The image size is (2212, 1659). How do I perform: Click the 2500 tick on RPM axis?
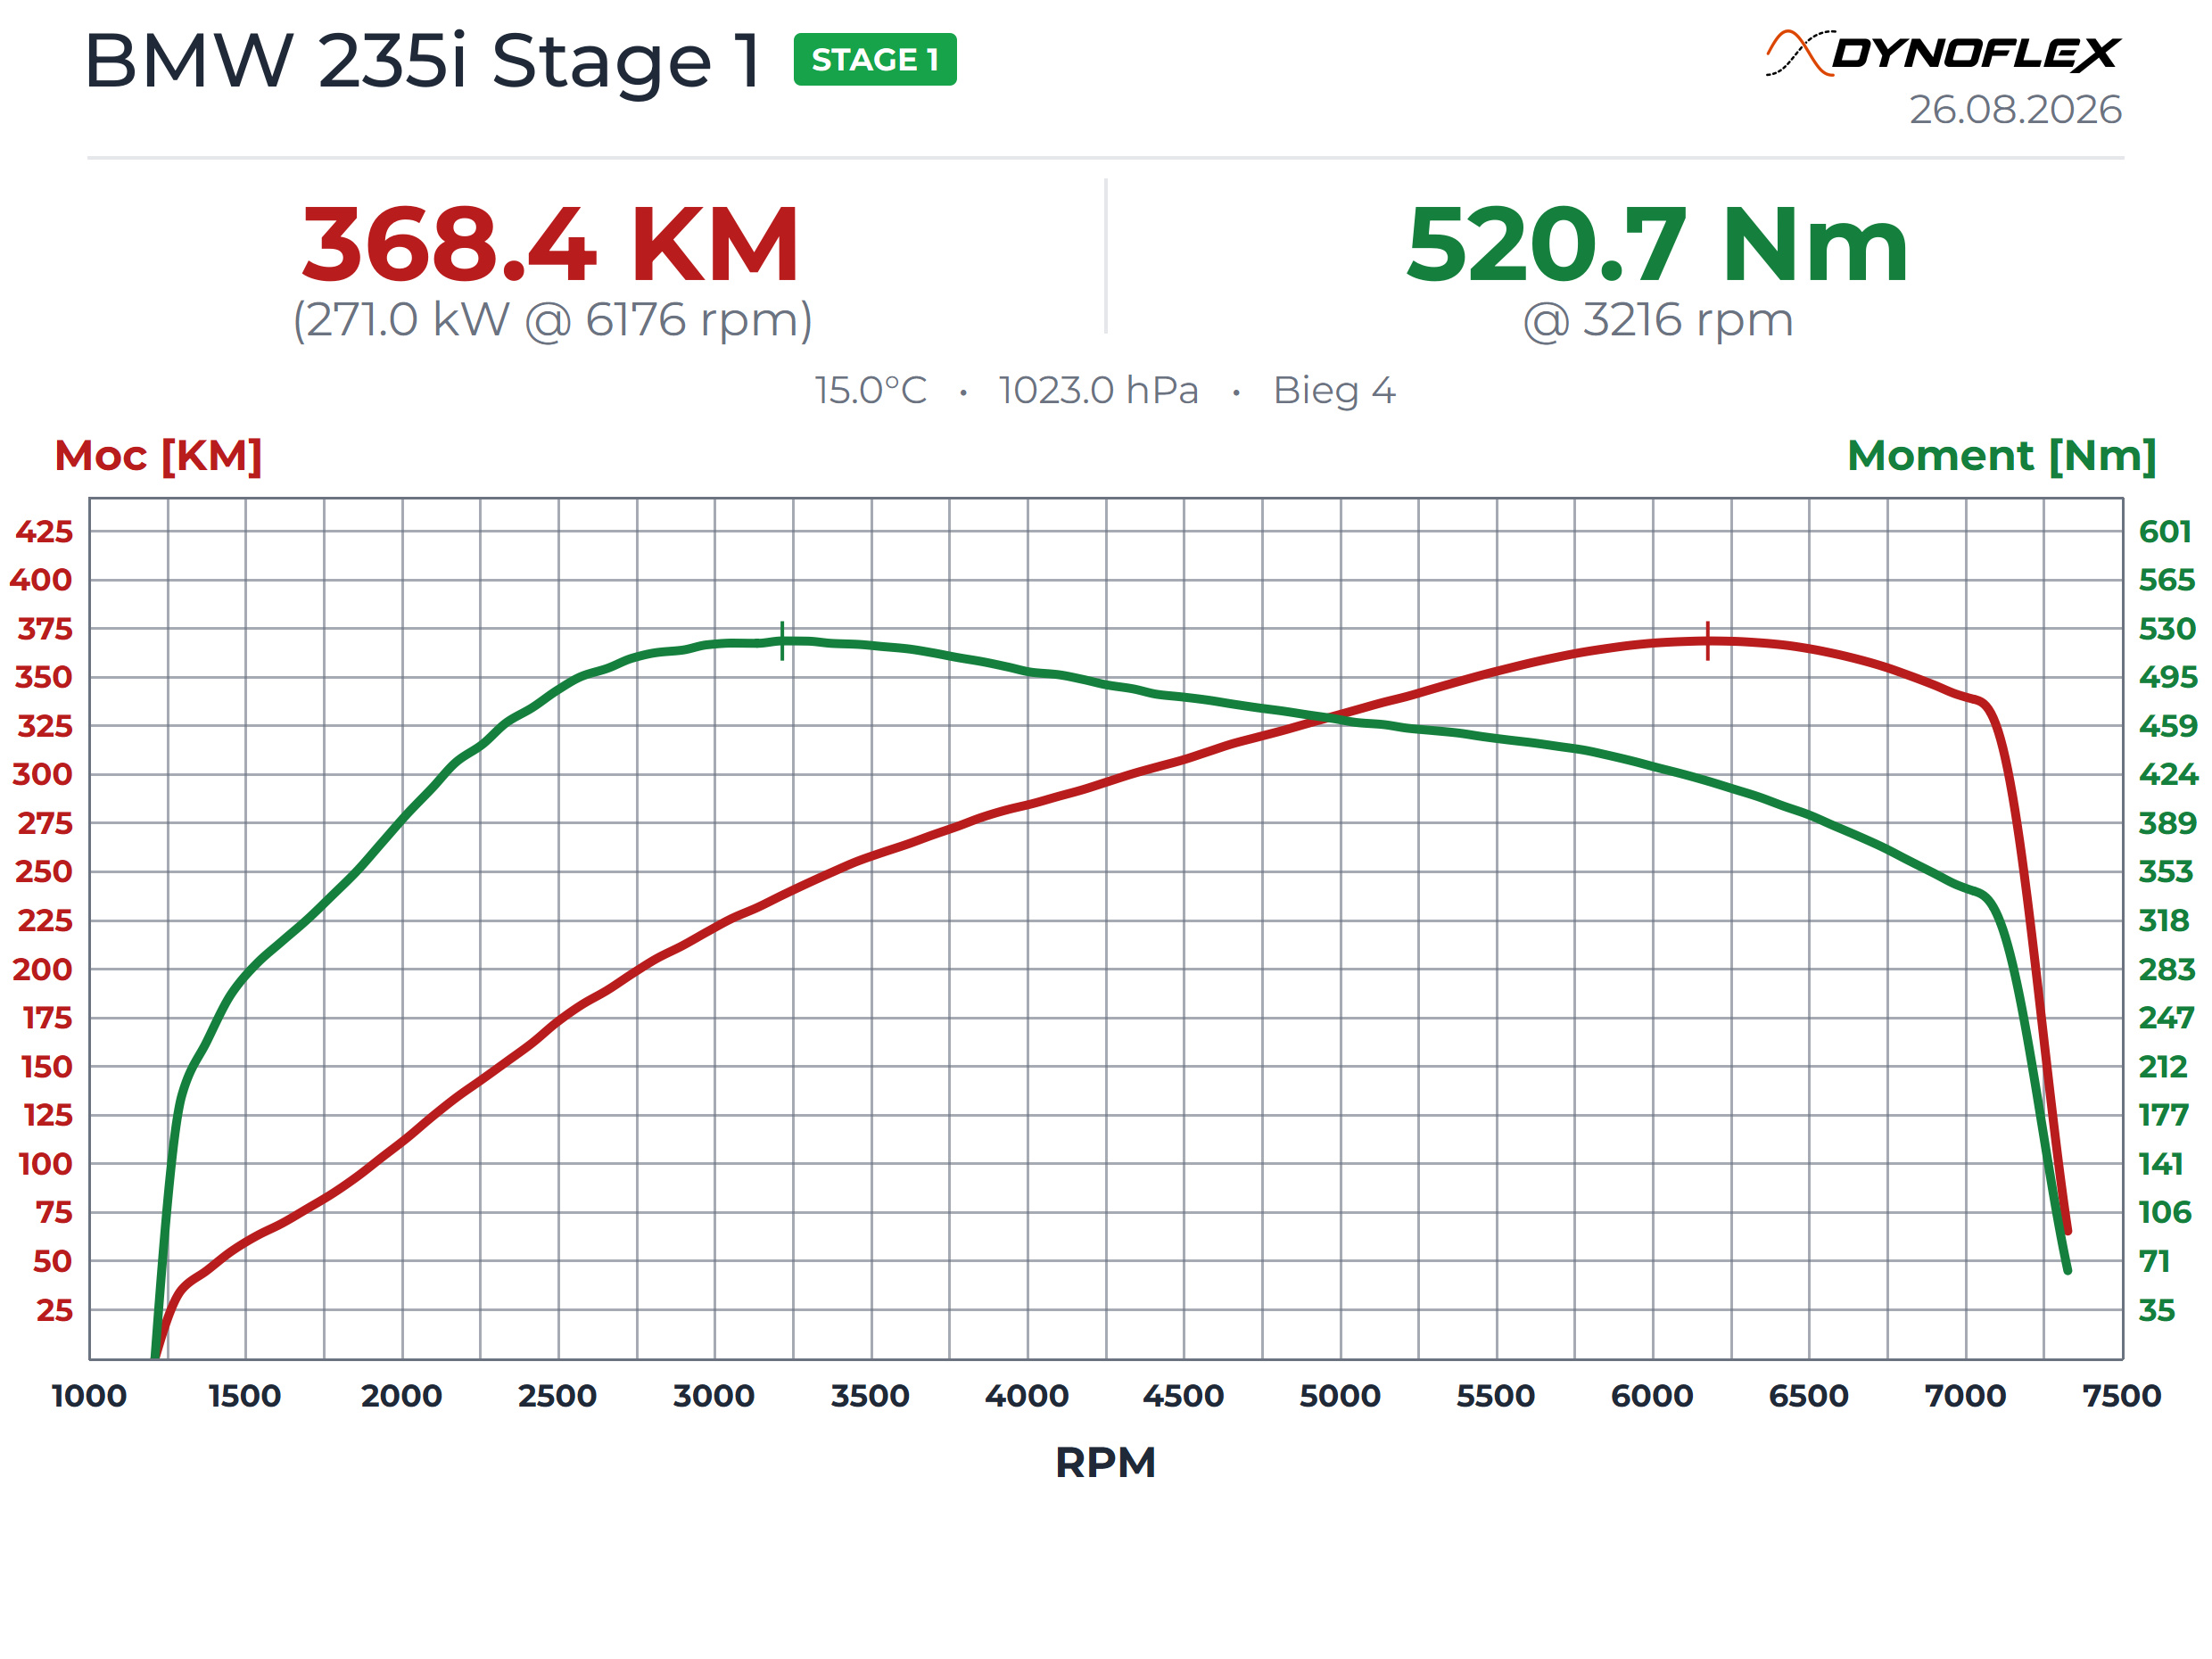pos(558,1396)
